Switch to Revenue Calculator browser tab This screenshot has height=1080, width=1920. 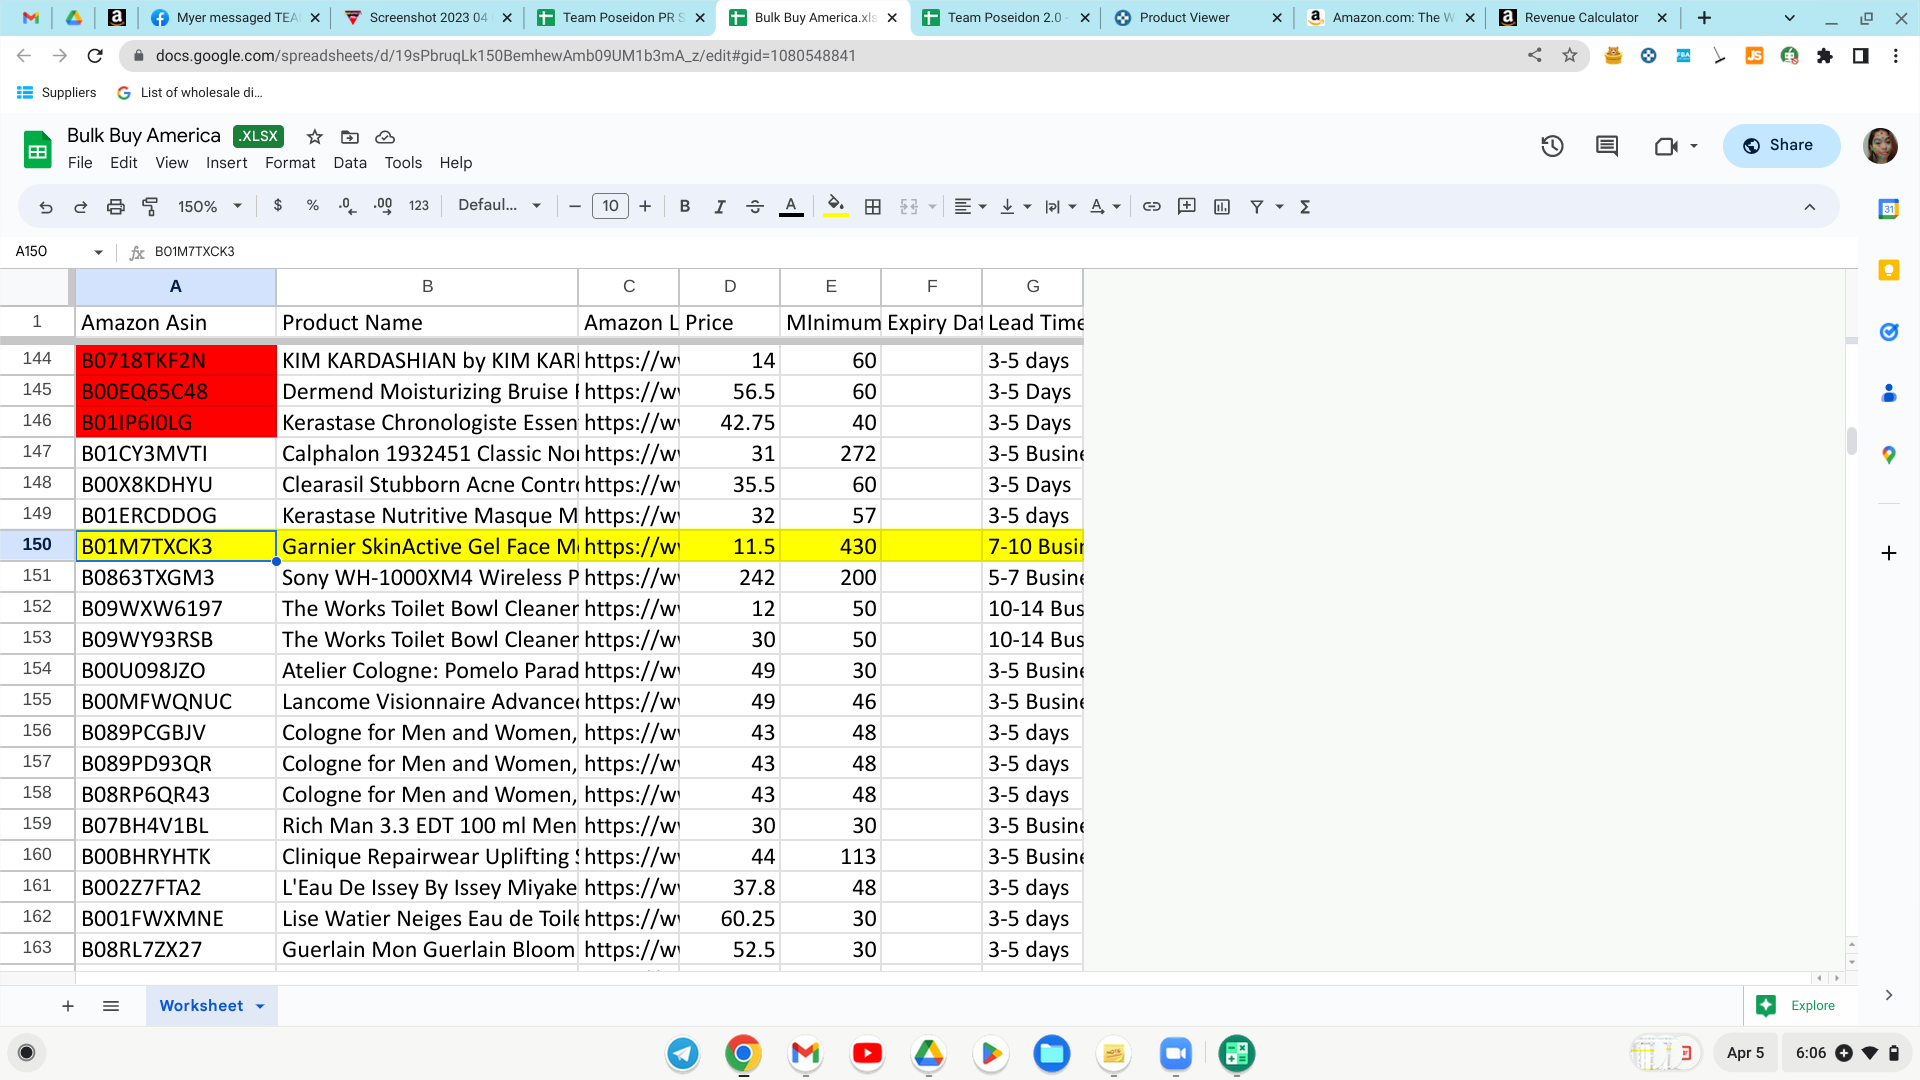coord(1582,17)
